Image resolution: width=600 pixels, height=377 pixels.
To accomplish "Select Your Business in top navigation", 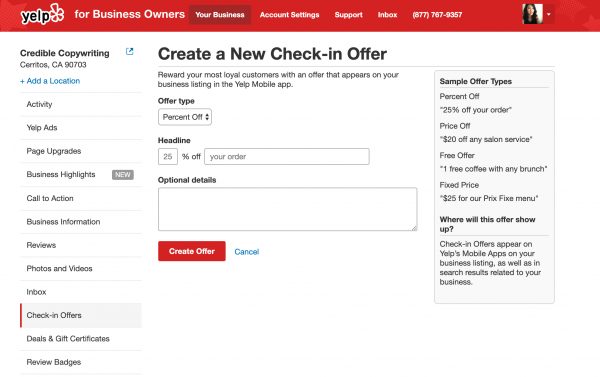I will (x=220, y=15).
